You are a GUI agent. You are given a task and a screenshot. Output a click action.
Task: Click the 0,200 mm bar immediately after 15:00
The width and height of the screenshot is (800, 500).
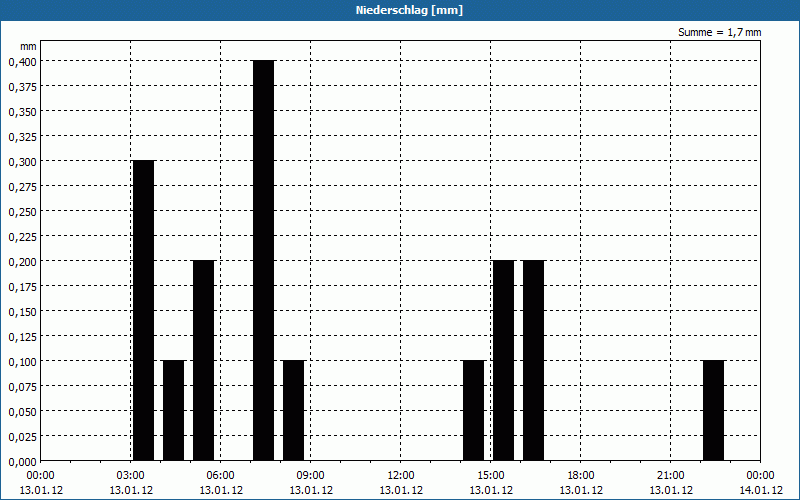(503, 360)
